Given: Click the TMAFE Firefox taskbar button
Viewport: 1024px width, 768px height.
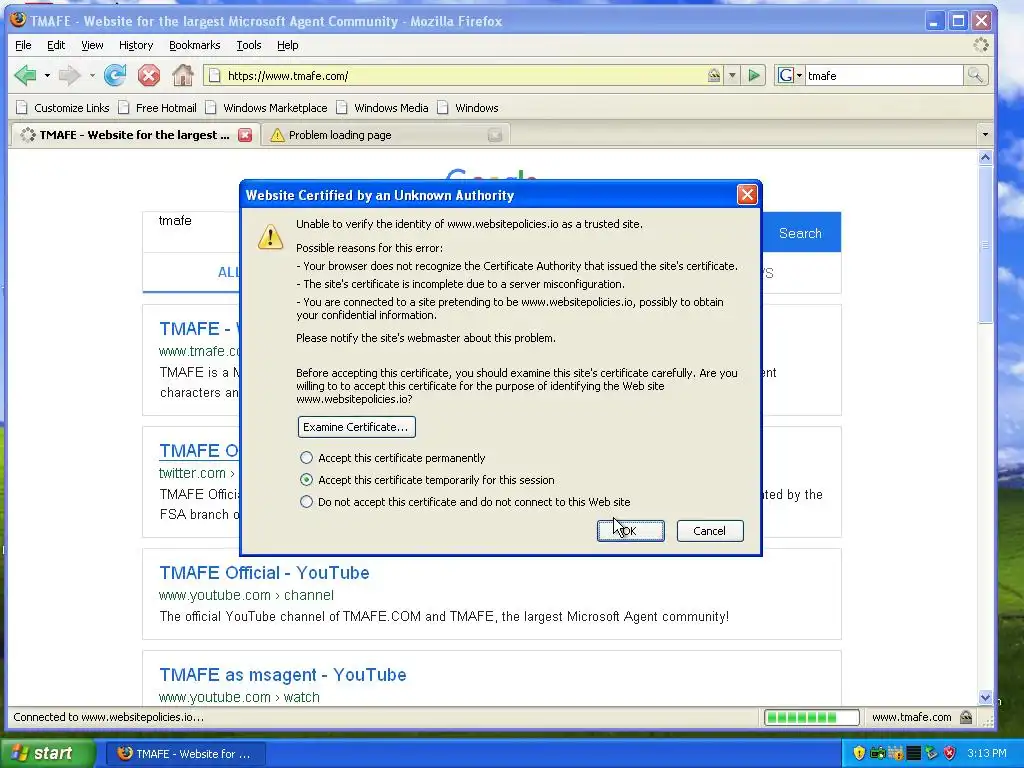Looking at the screenshot, I should point(185,754).
